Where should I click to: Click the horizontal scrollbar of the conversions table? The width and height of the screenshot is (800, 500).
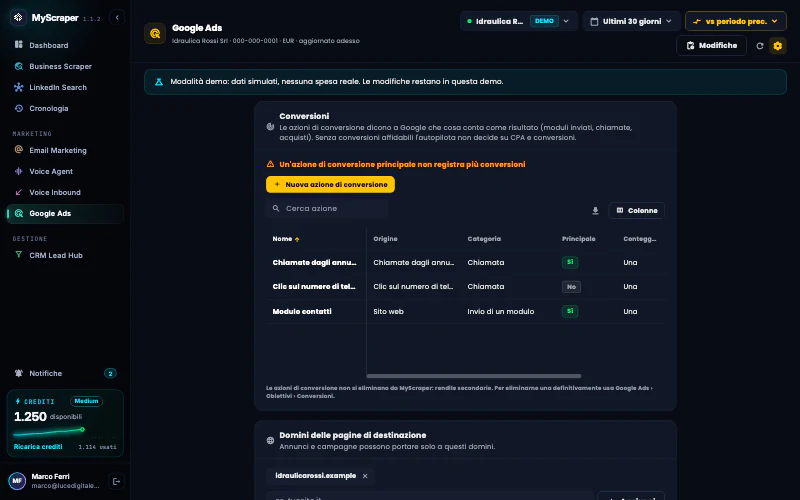(473, 376)
